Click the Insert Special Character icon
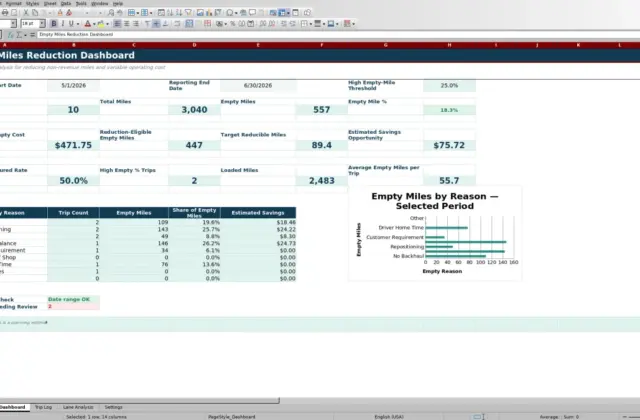640x420 pixels. click(x=230, y=13)
